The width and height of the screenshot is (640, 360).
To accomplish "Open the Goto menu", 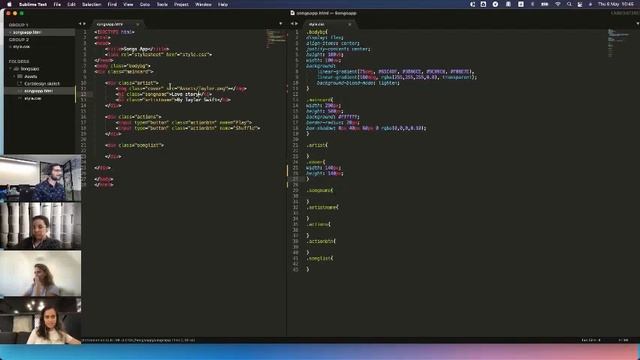I will point(145,4).
